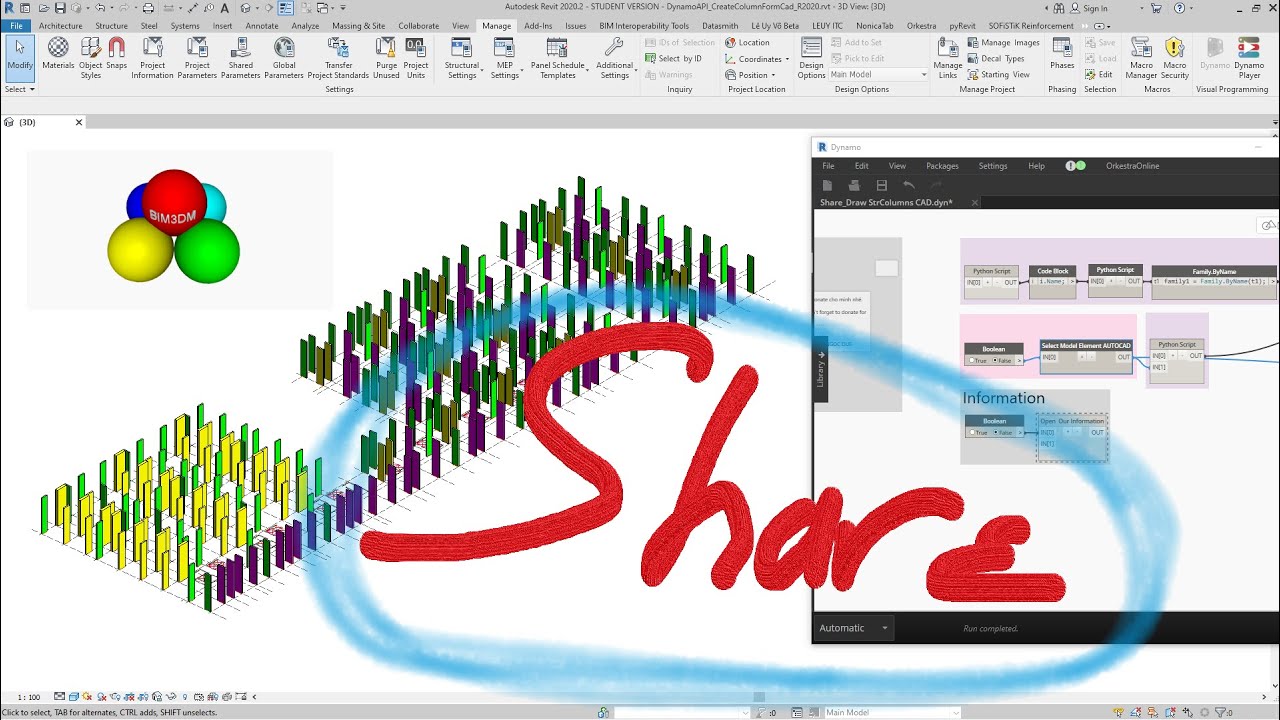Click Save in Dynamo toolbar

[881, 185]
